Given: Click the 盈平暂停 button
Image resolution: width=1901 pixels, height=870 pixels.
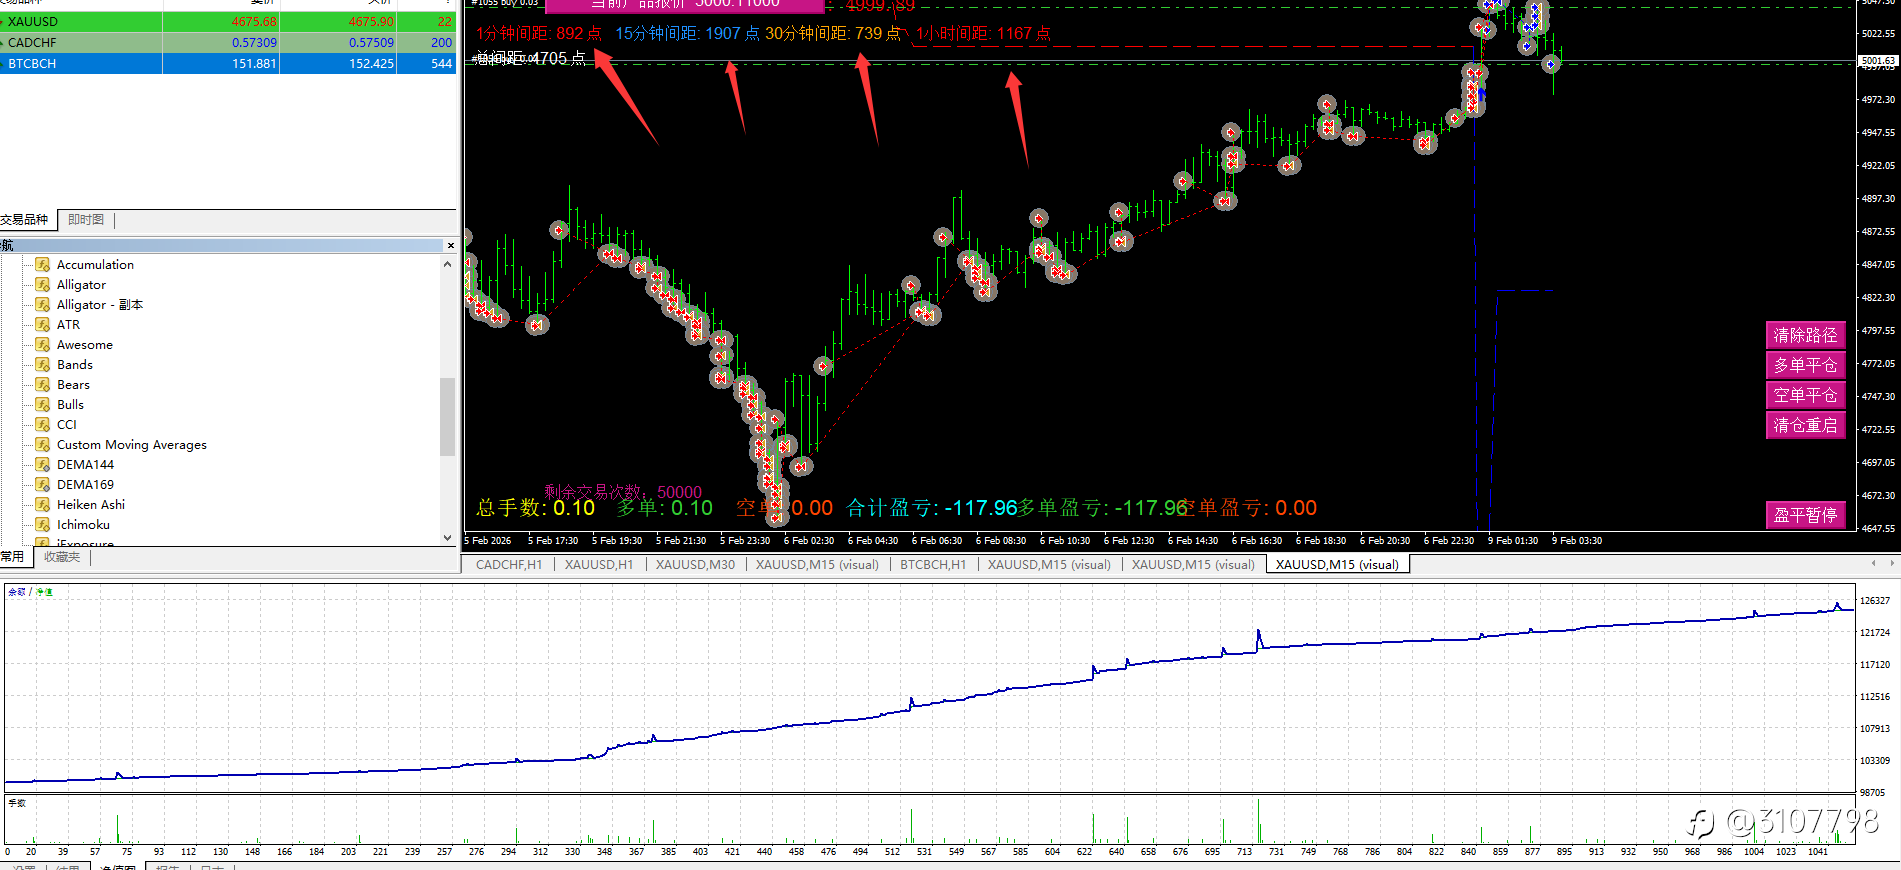Looking at the screenshot, I should pyautogui.click(x=1805, y=515).
